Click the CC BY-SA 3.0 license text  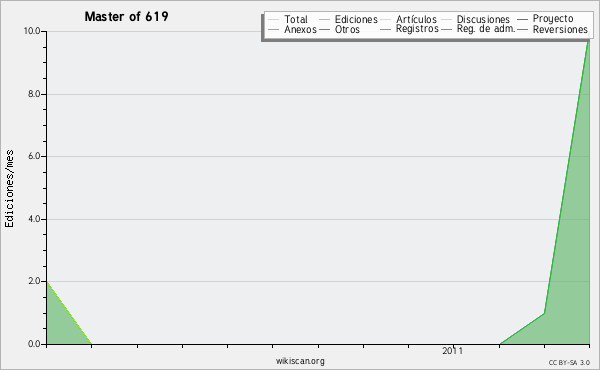[x=569, y=363]
